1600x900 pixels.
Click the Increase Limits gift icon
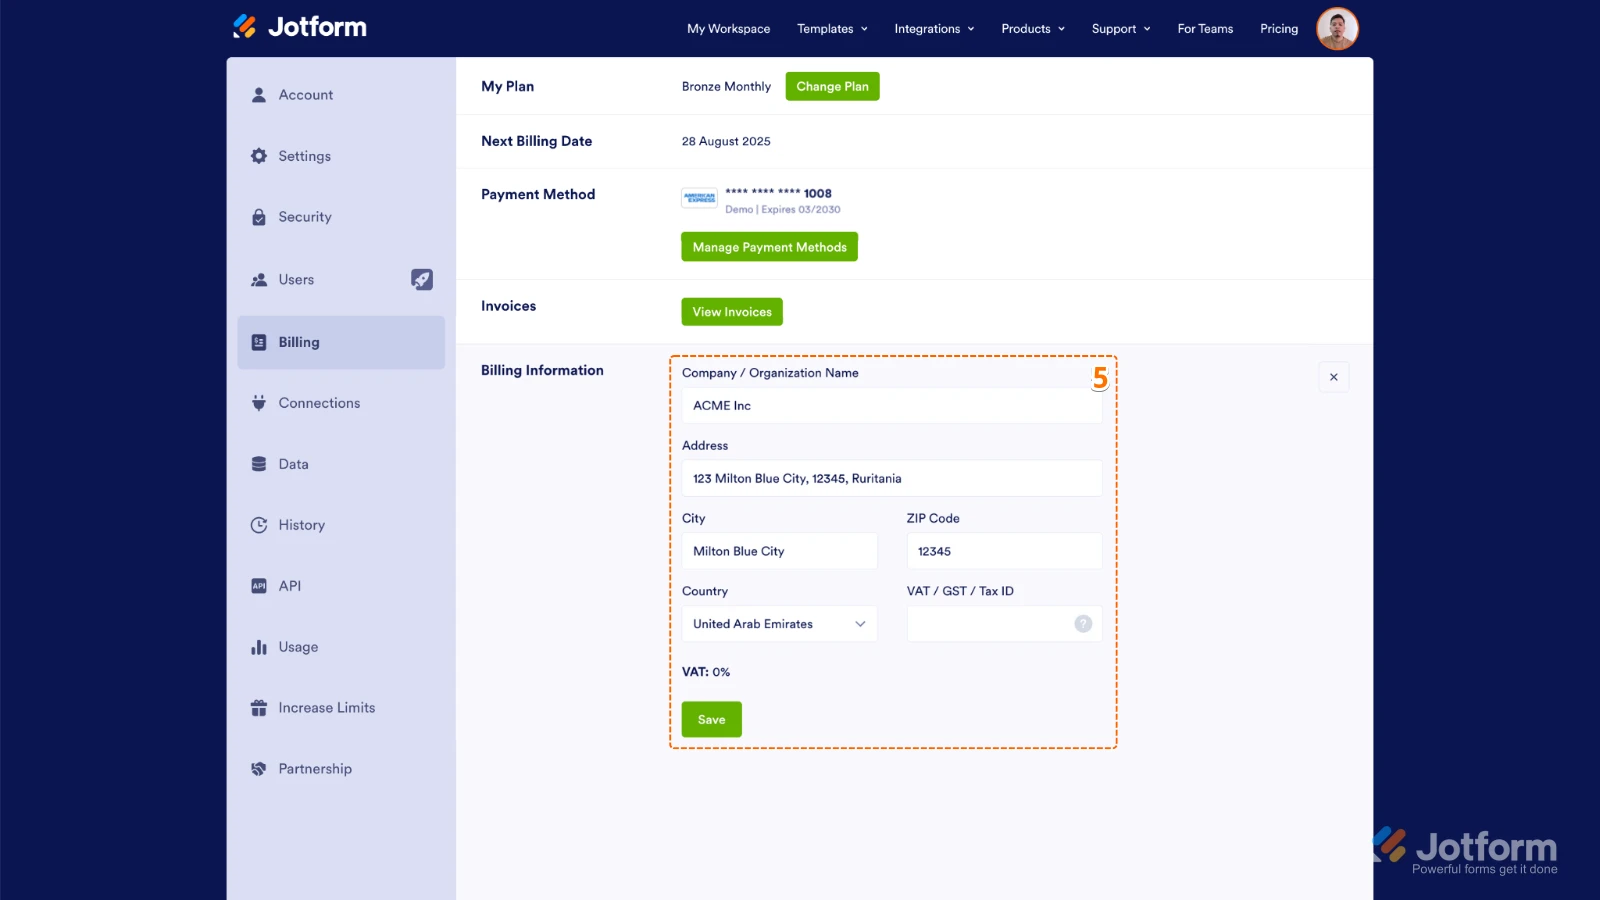pyautogui.click(x=258, y=707)
